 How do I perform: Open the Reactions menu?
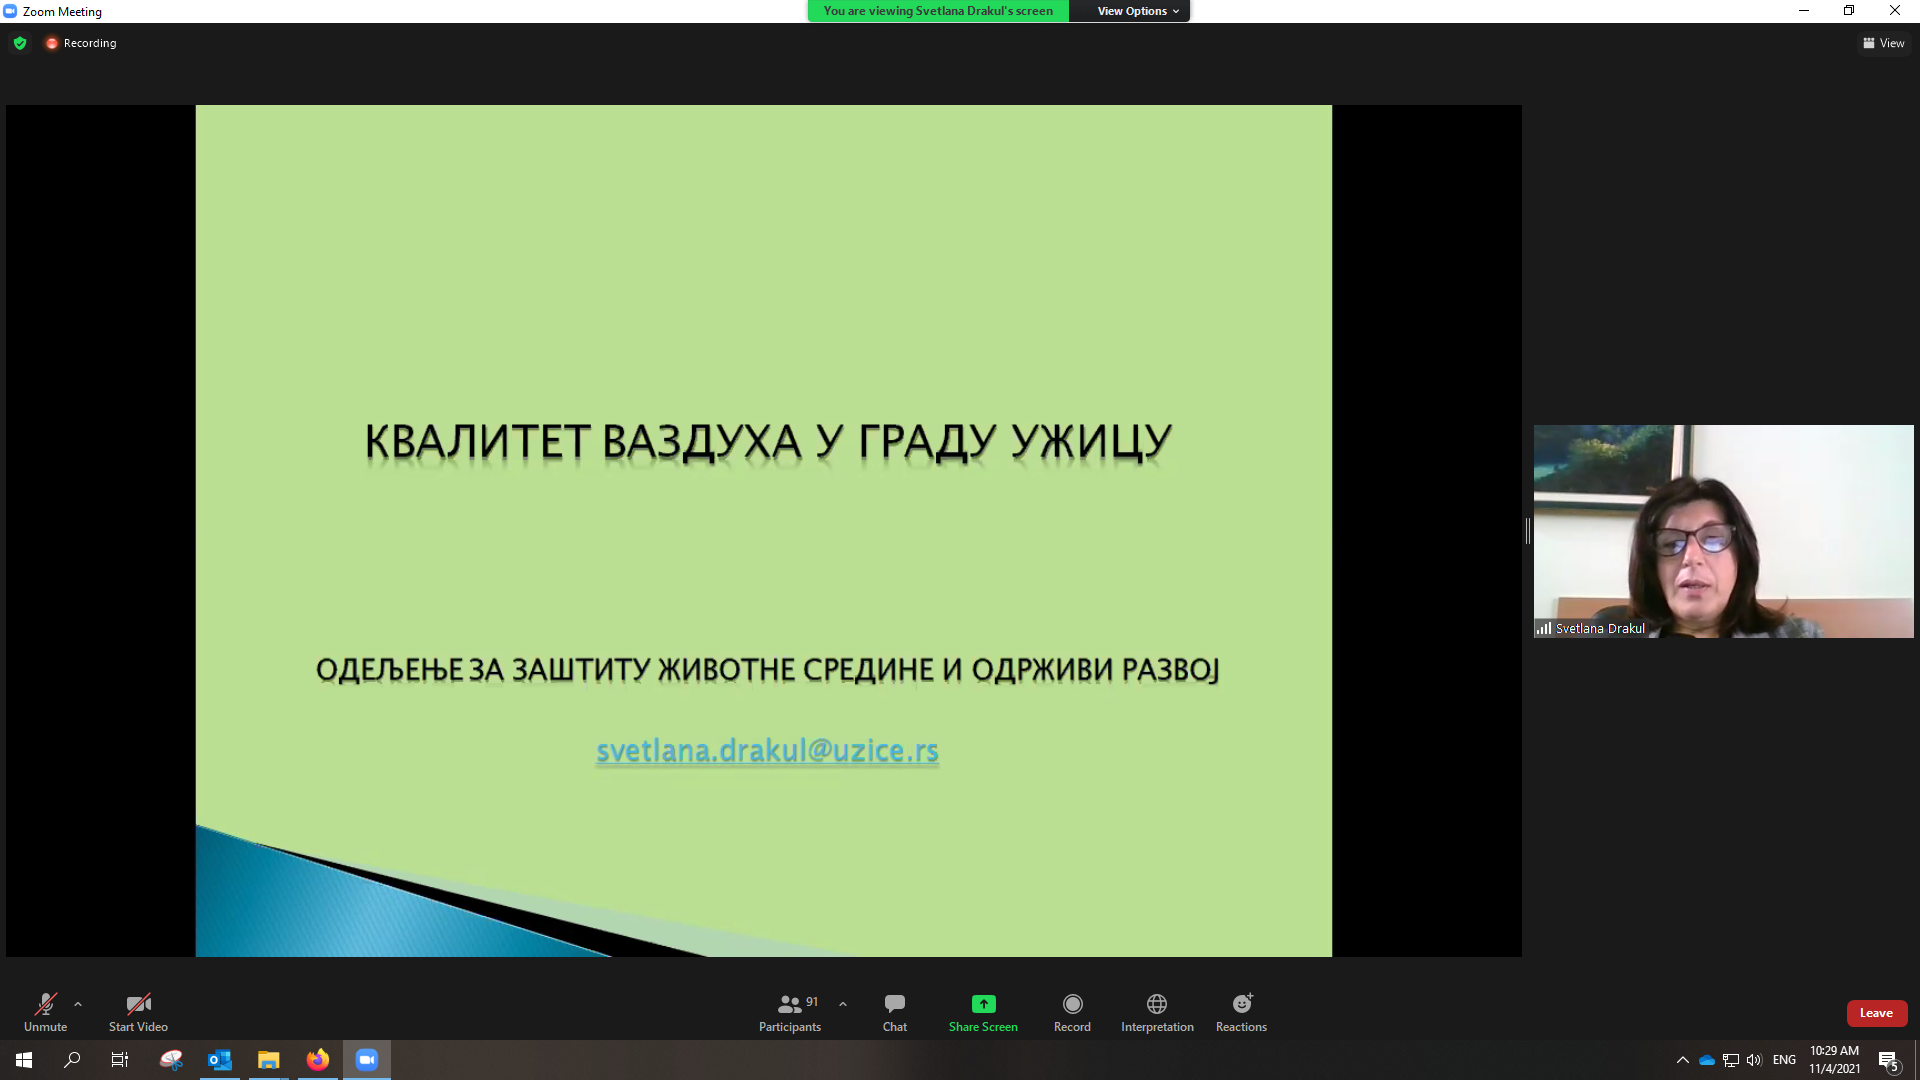(x=1241, y=1012)
